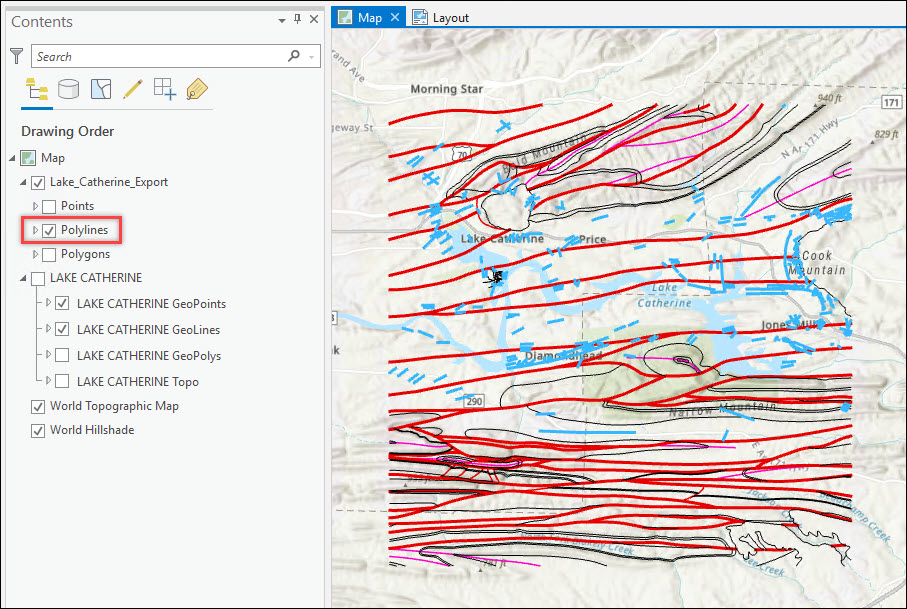This screenshot has width=907, height=609.
Task: Enable the Points layer checkbox
Action: [x=49, y=206]
